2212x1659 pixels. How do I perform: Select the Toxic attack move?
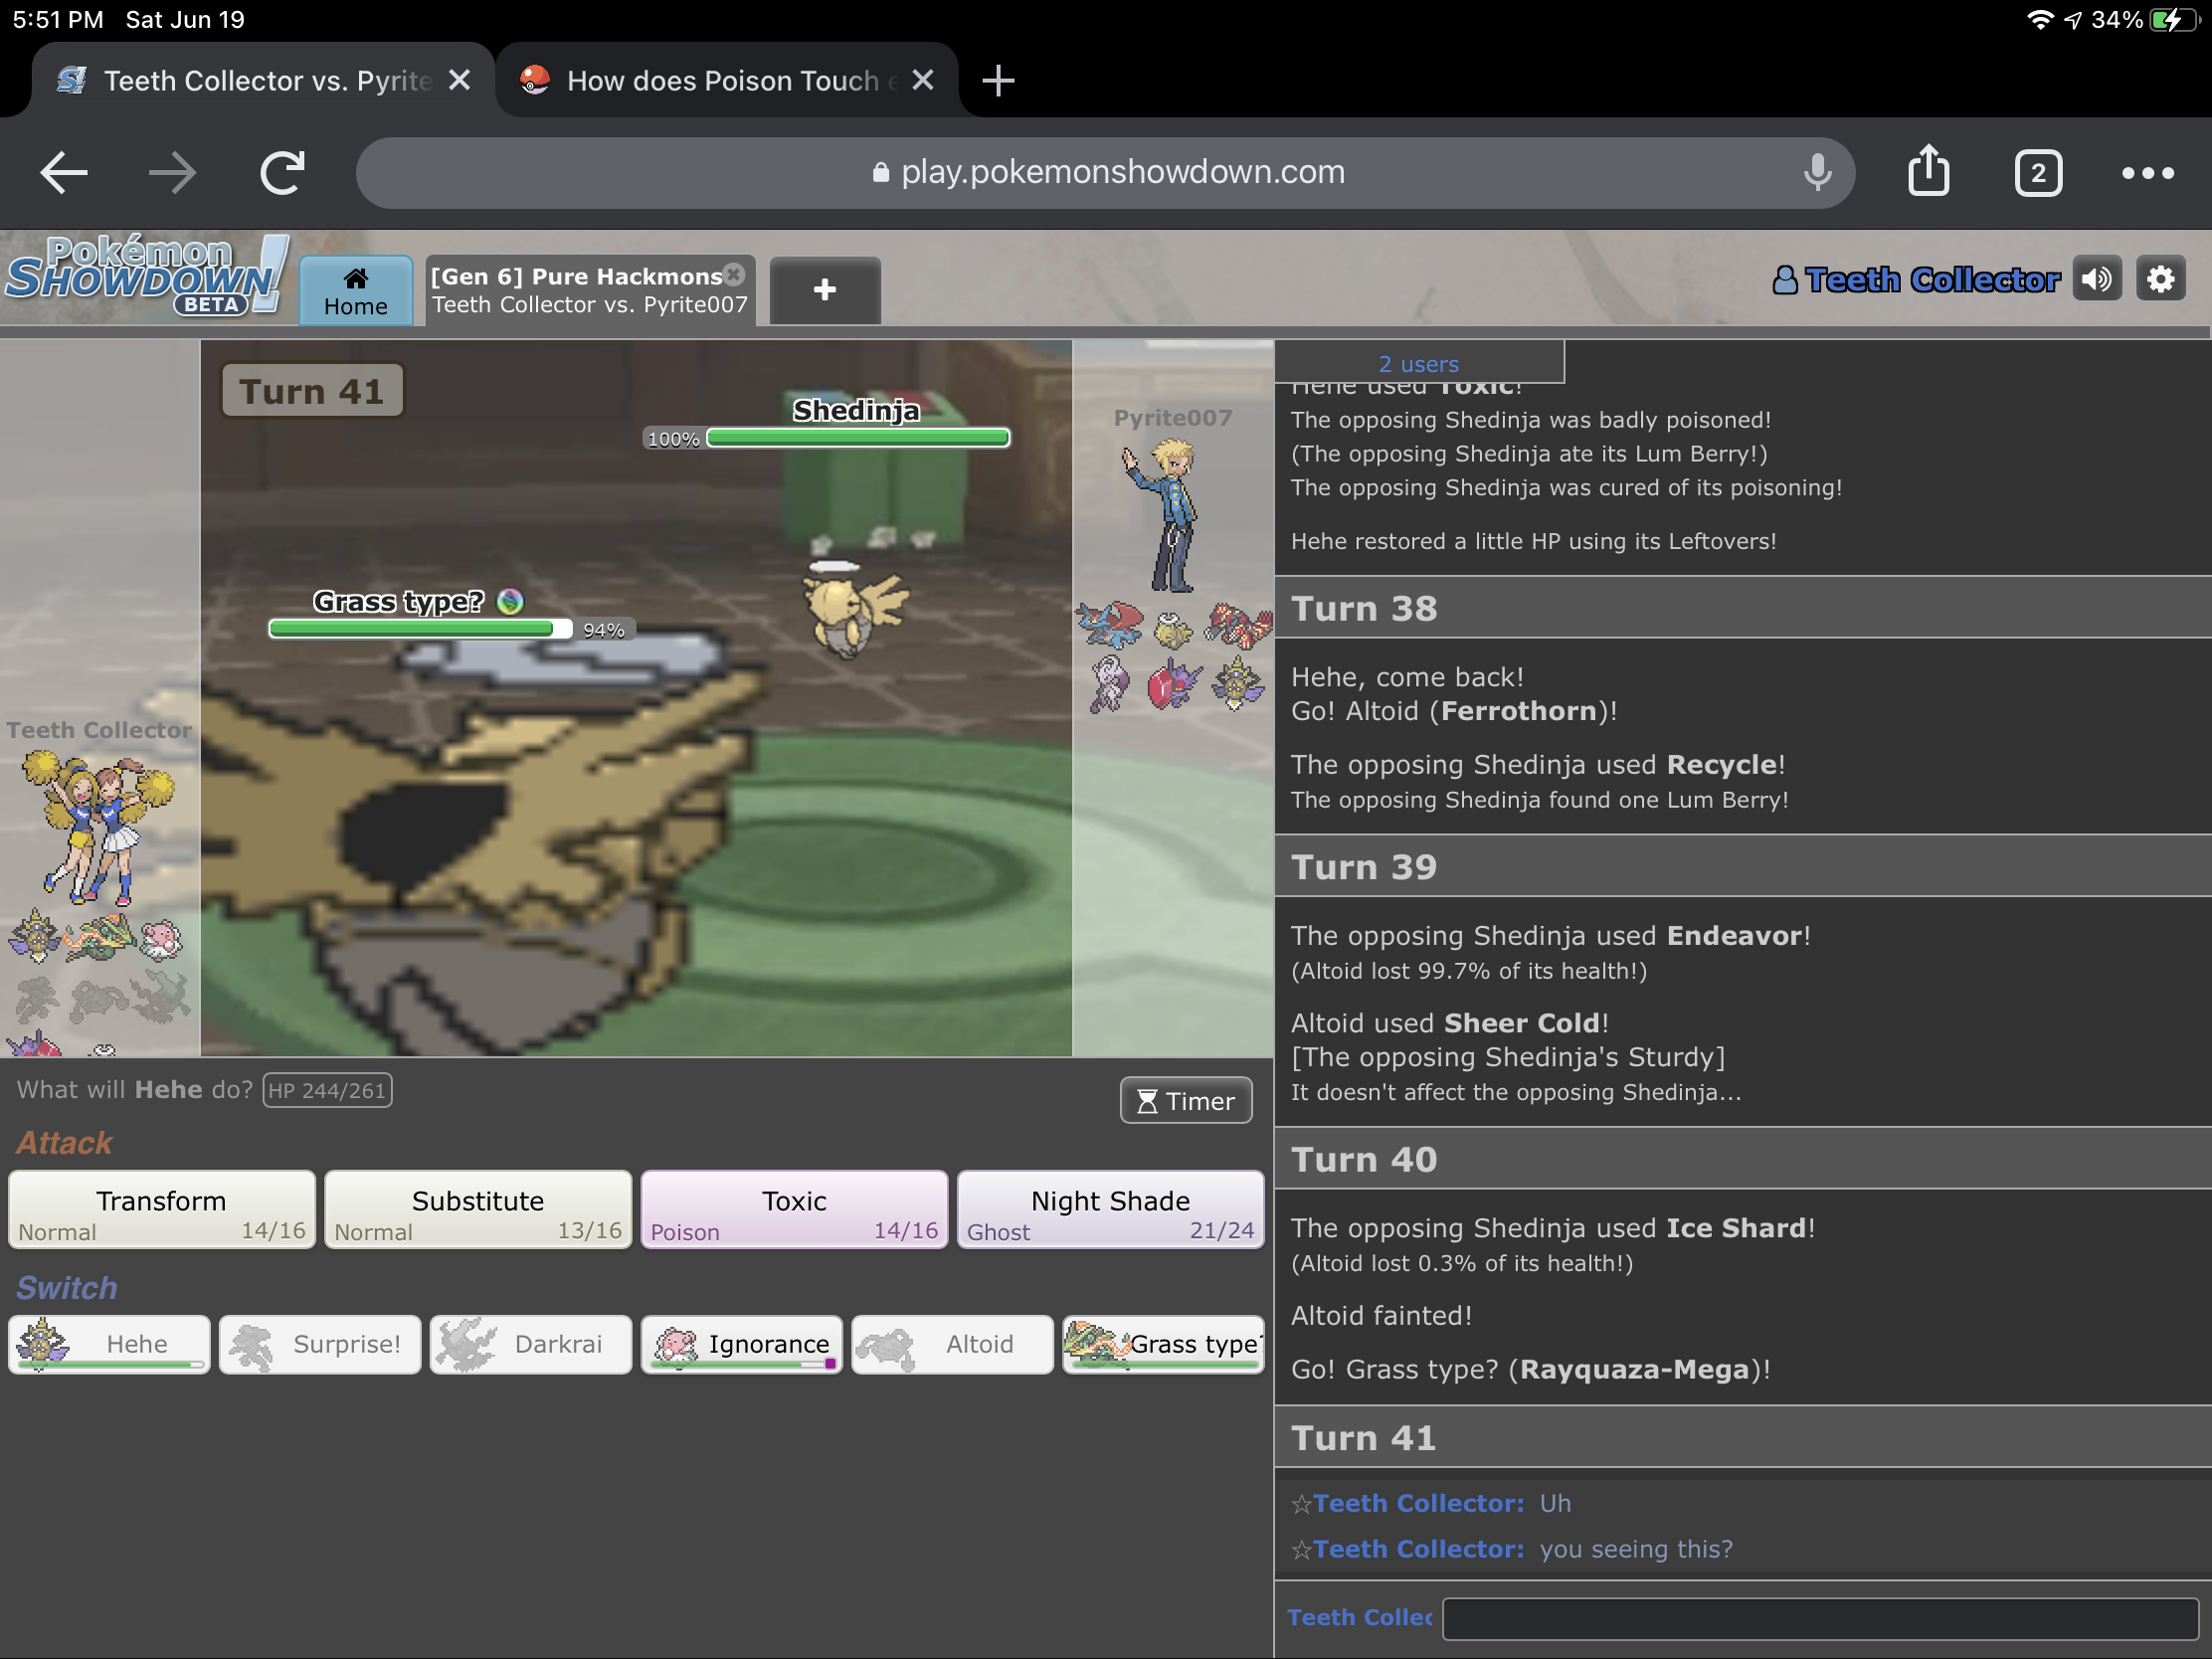click(793, 1211)
